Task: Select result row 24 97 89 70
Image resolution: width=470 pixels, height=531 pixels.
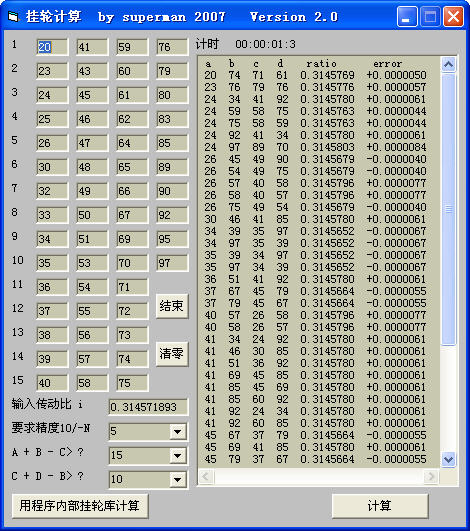Action: tap(315, 147)
